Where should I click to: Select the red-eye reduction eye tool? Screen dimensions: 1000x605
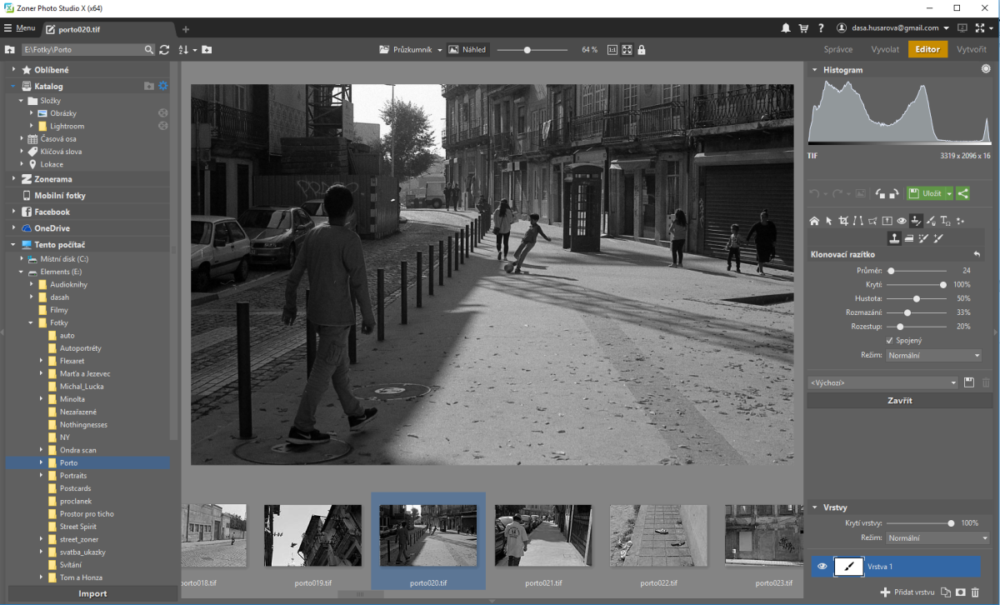point(901,221)
